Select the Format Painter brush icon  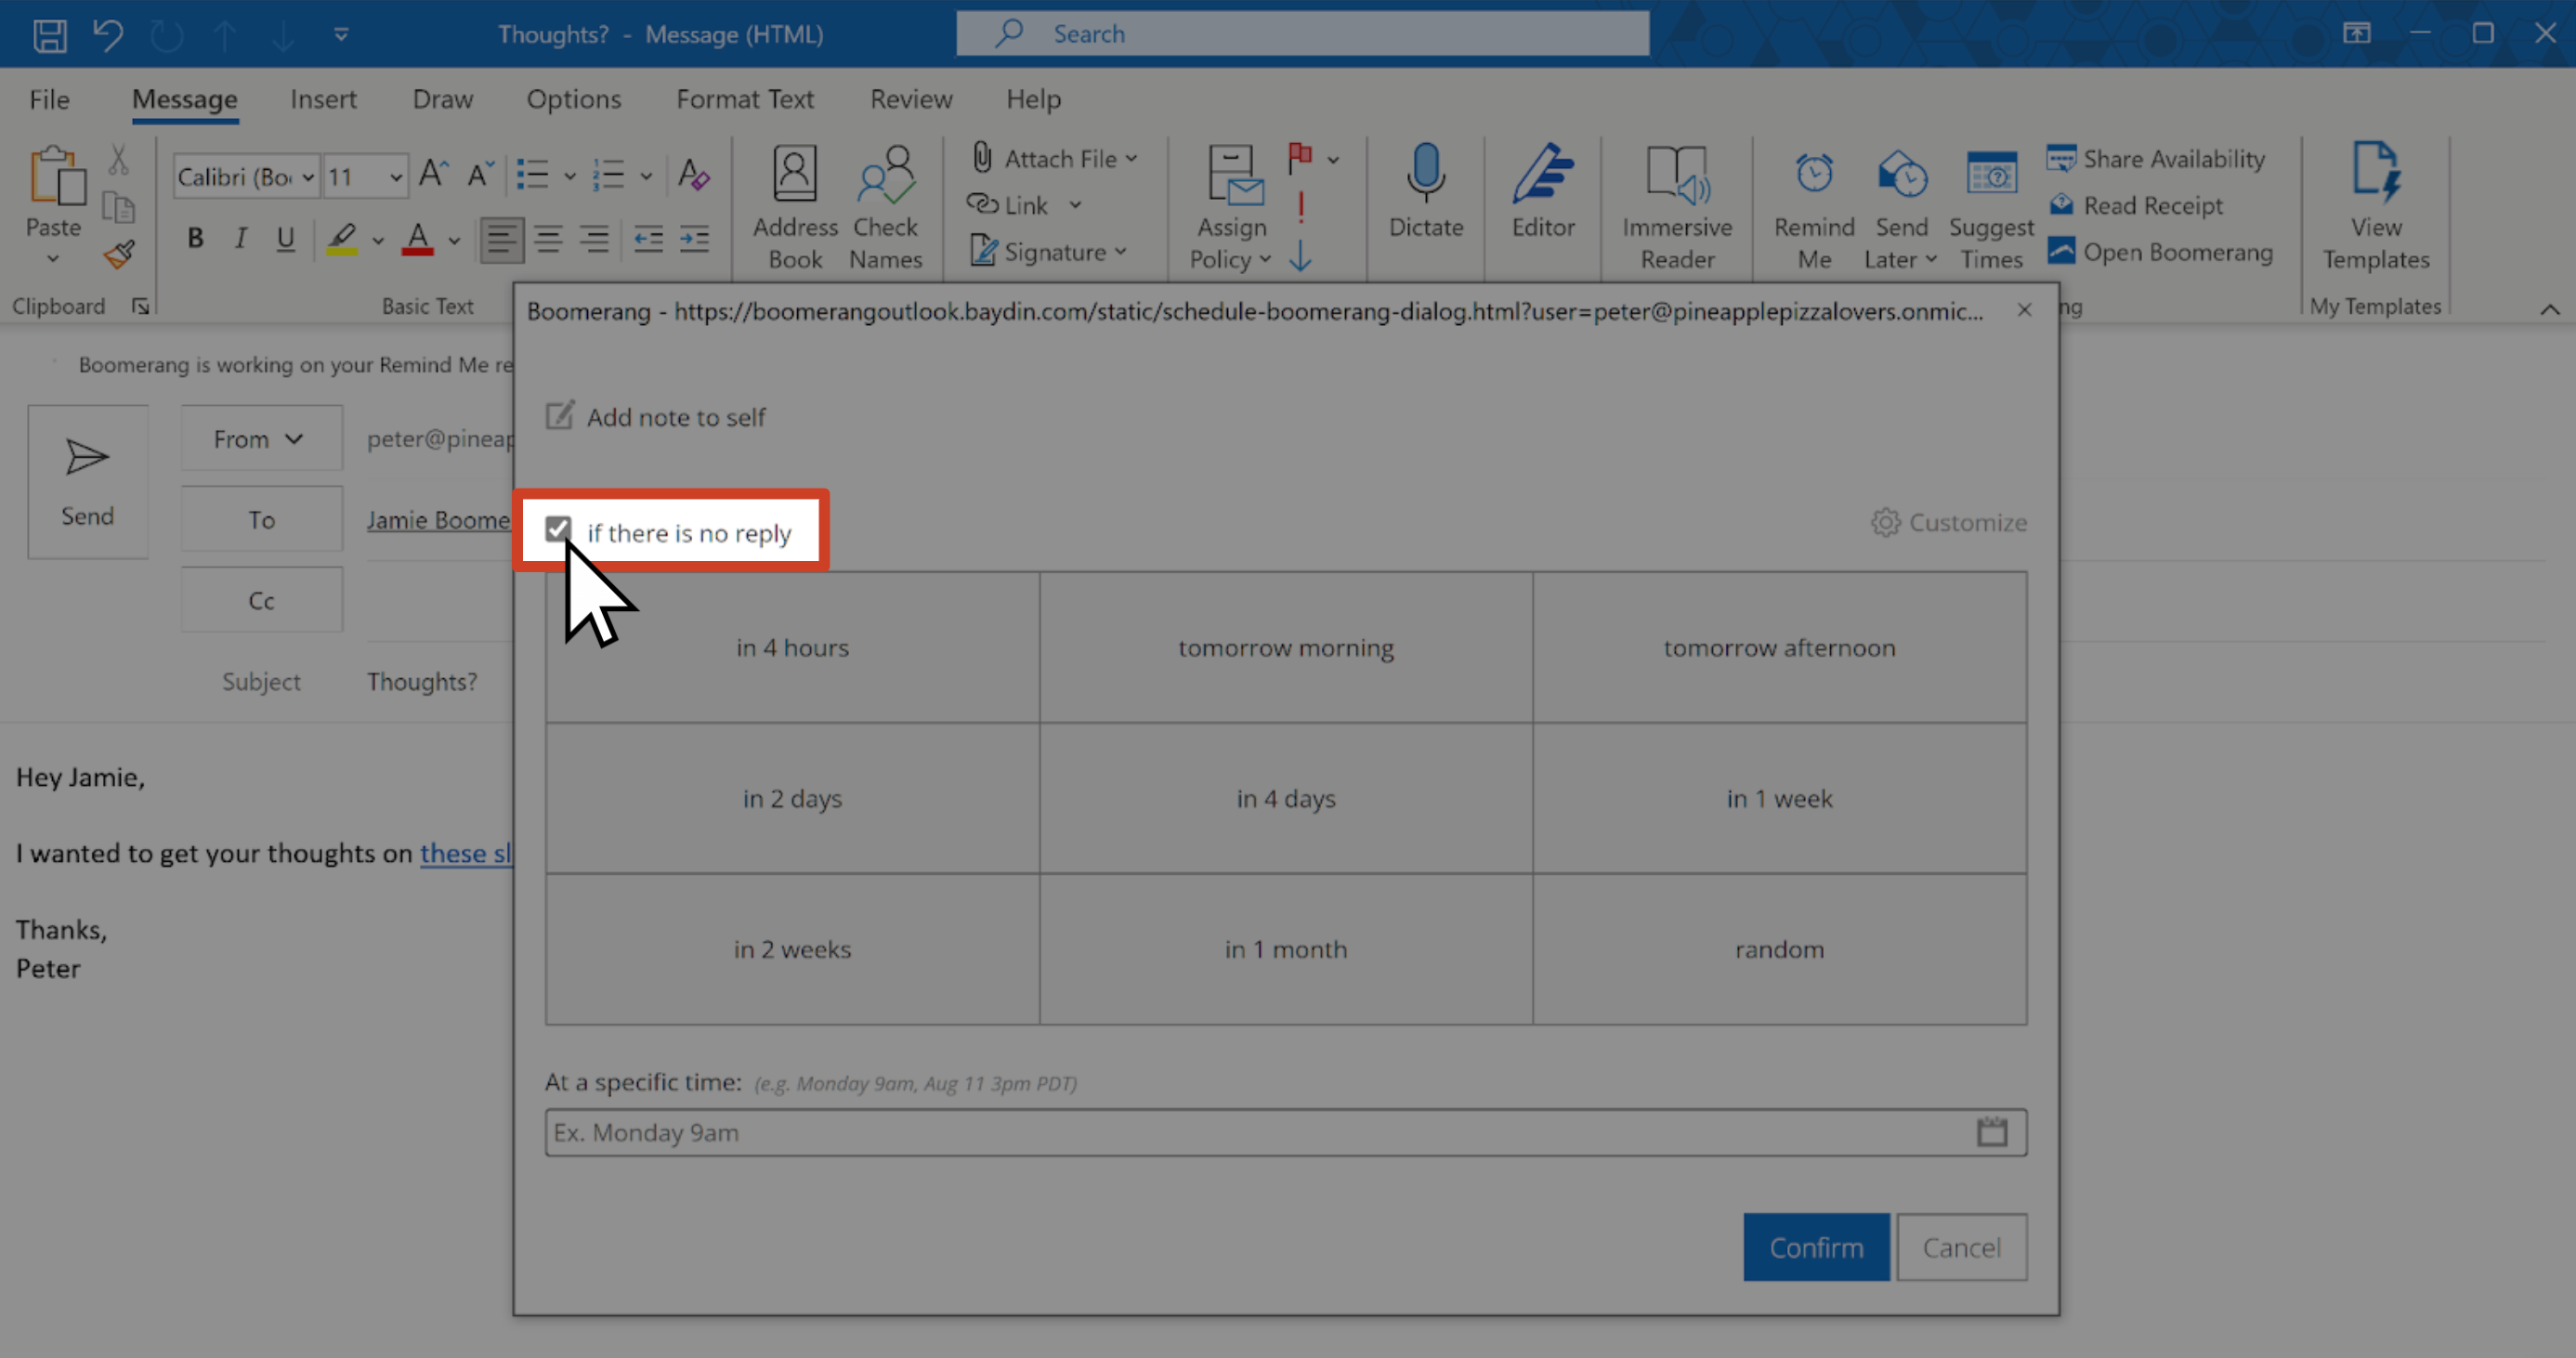[119, 255]
